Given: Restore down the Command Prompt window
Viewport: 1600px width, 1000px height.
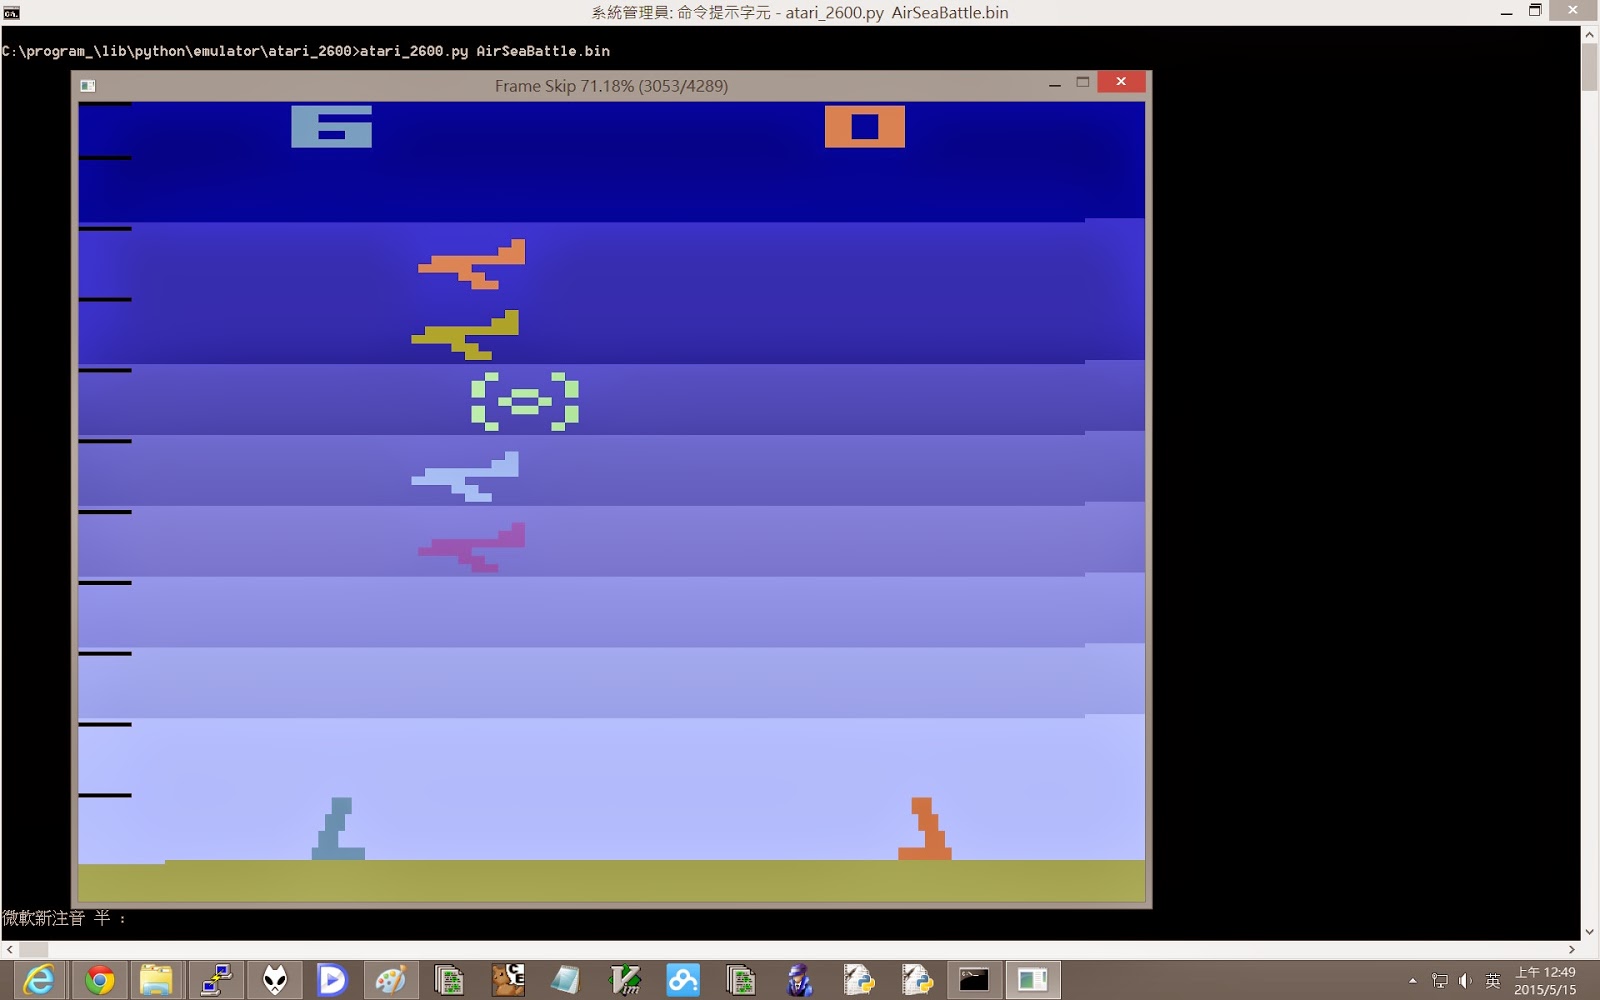Looking at the screenshot, I should (x=1535, y=11).
